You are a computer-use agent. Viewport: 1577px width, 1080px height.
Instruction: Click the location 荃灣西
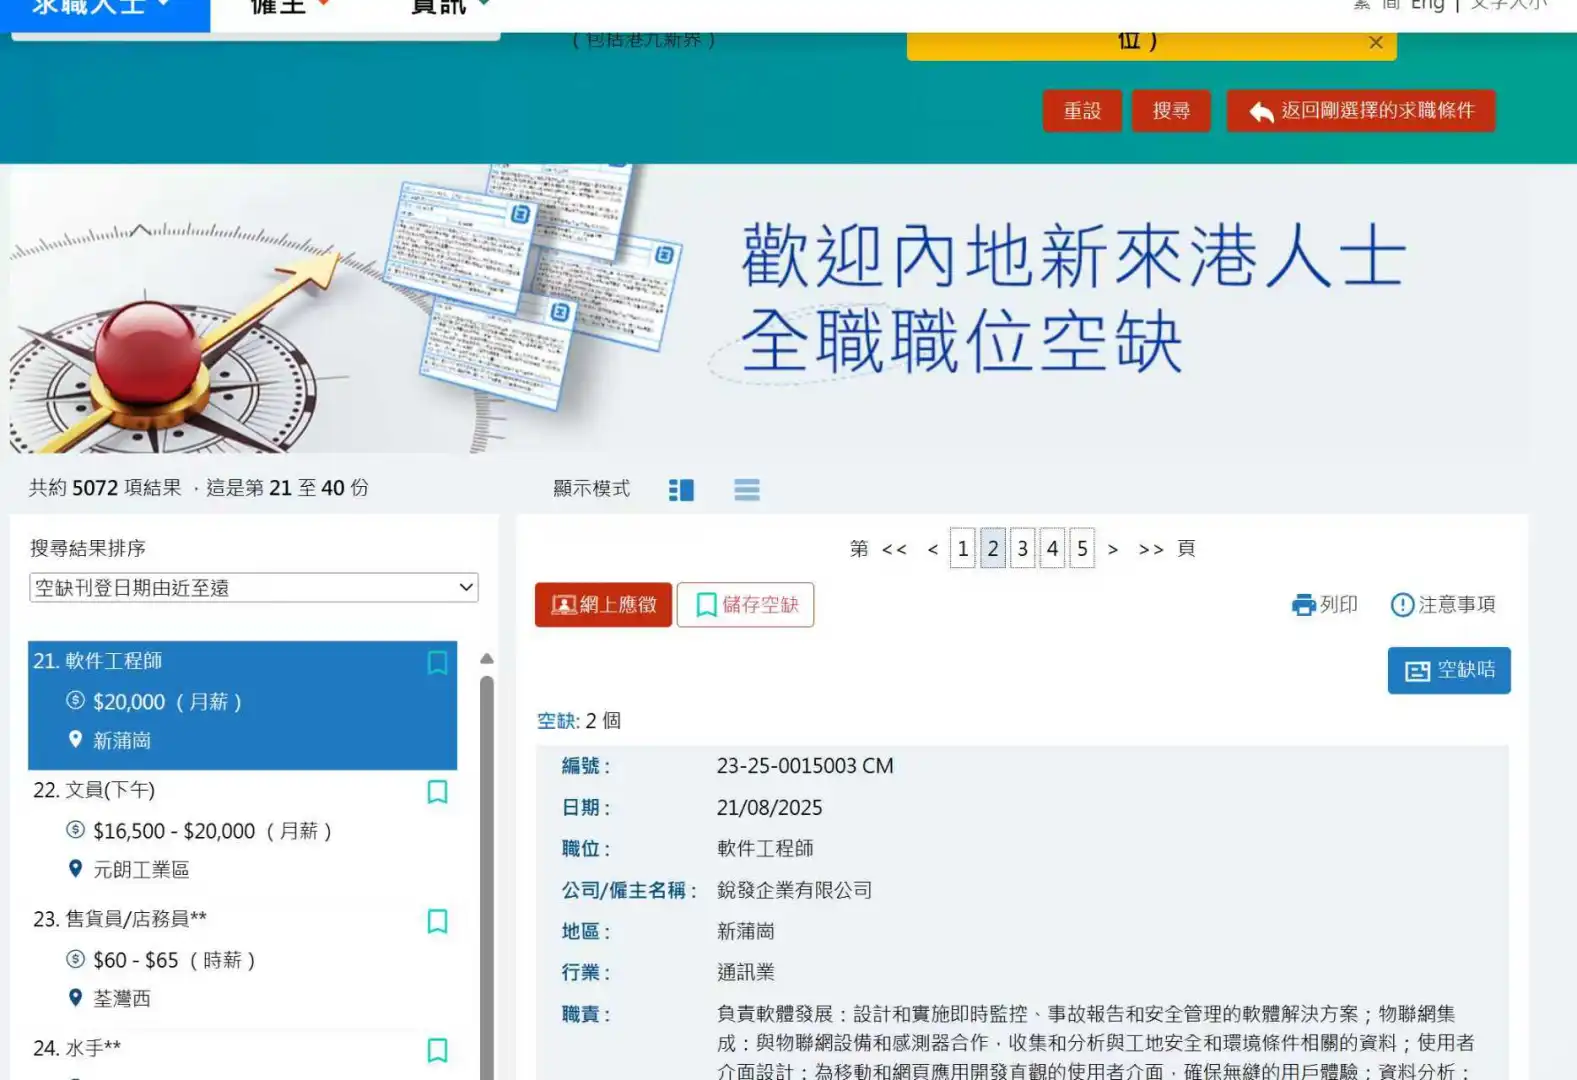click(122, 999)
